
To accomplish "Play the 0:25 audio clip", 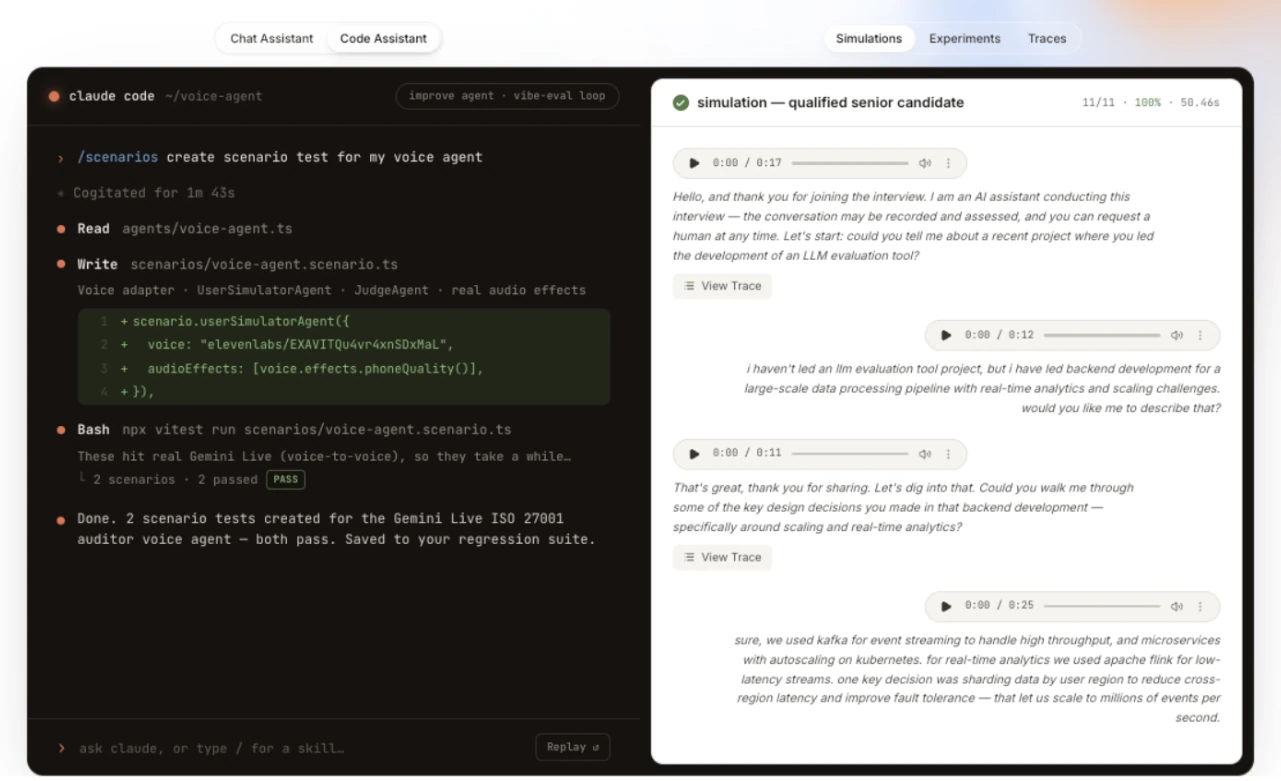I will (947, 606).
